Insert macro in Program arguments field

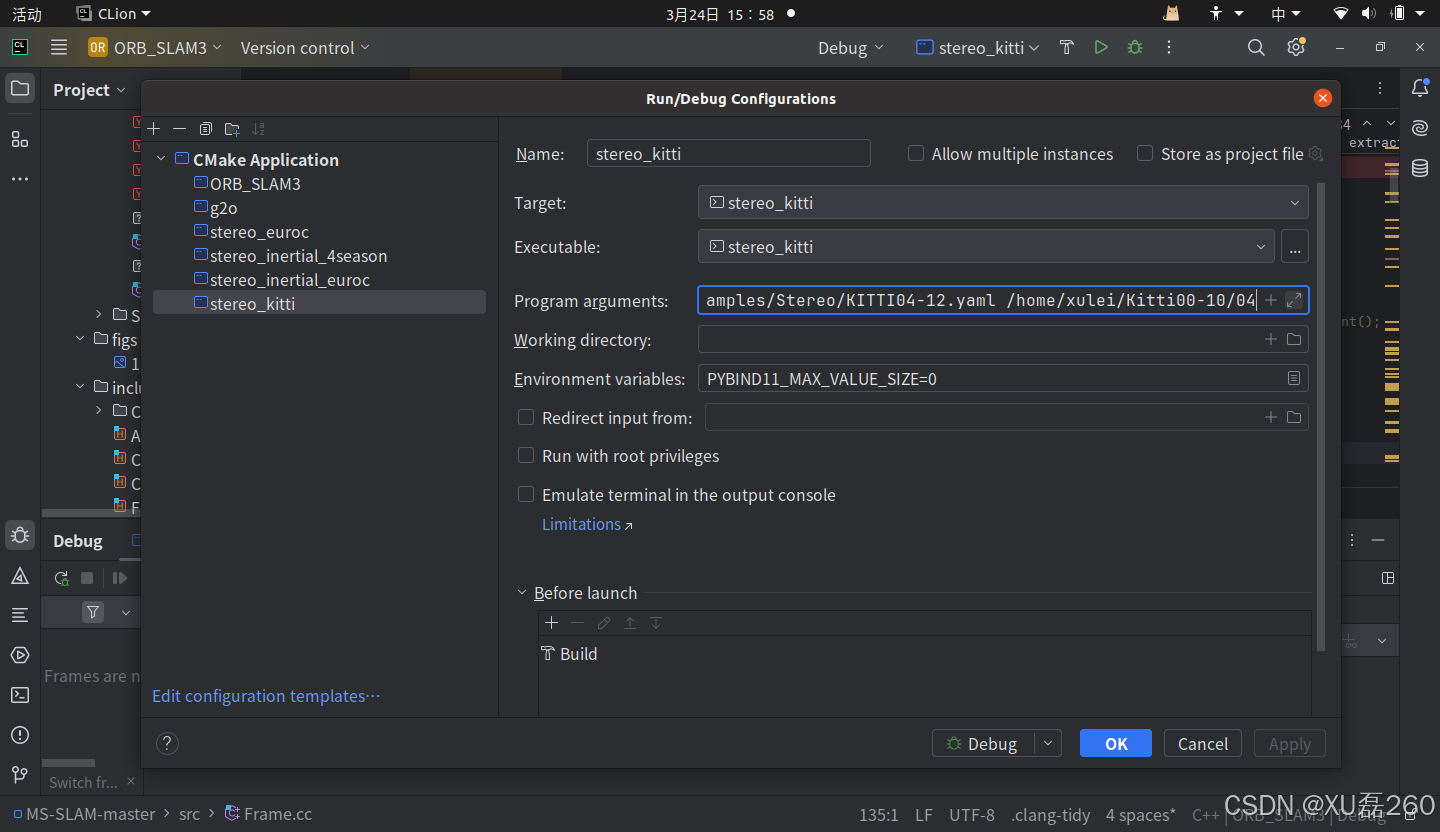(x=1271, y=300)
